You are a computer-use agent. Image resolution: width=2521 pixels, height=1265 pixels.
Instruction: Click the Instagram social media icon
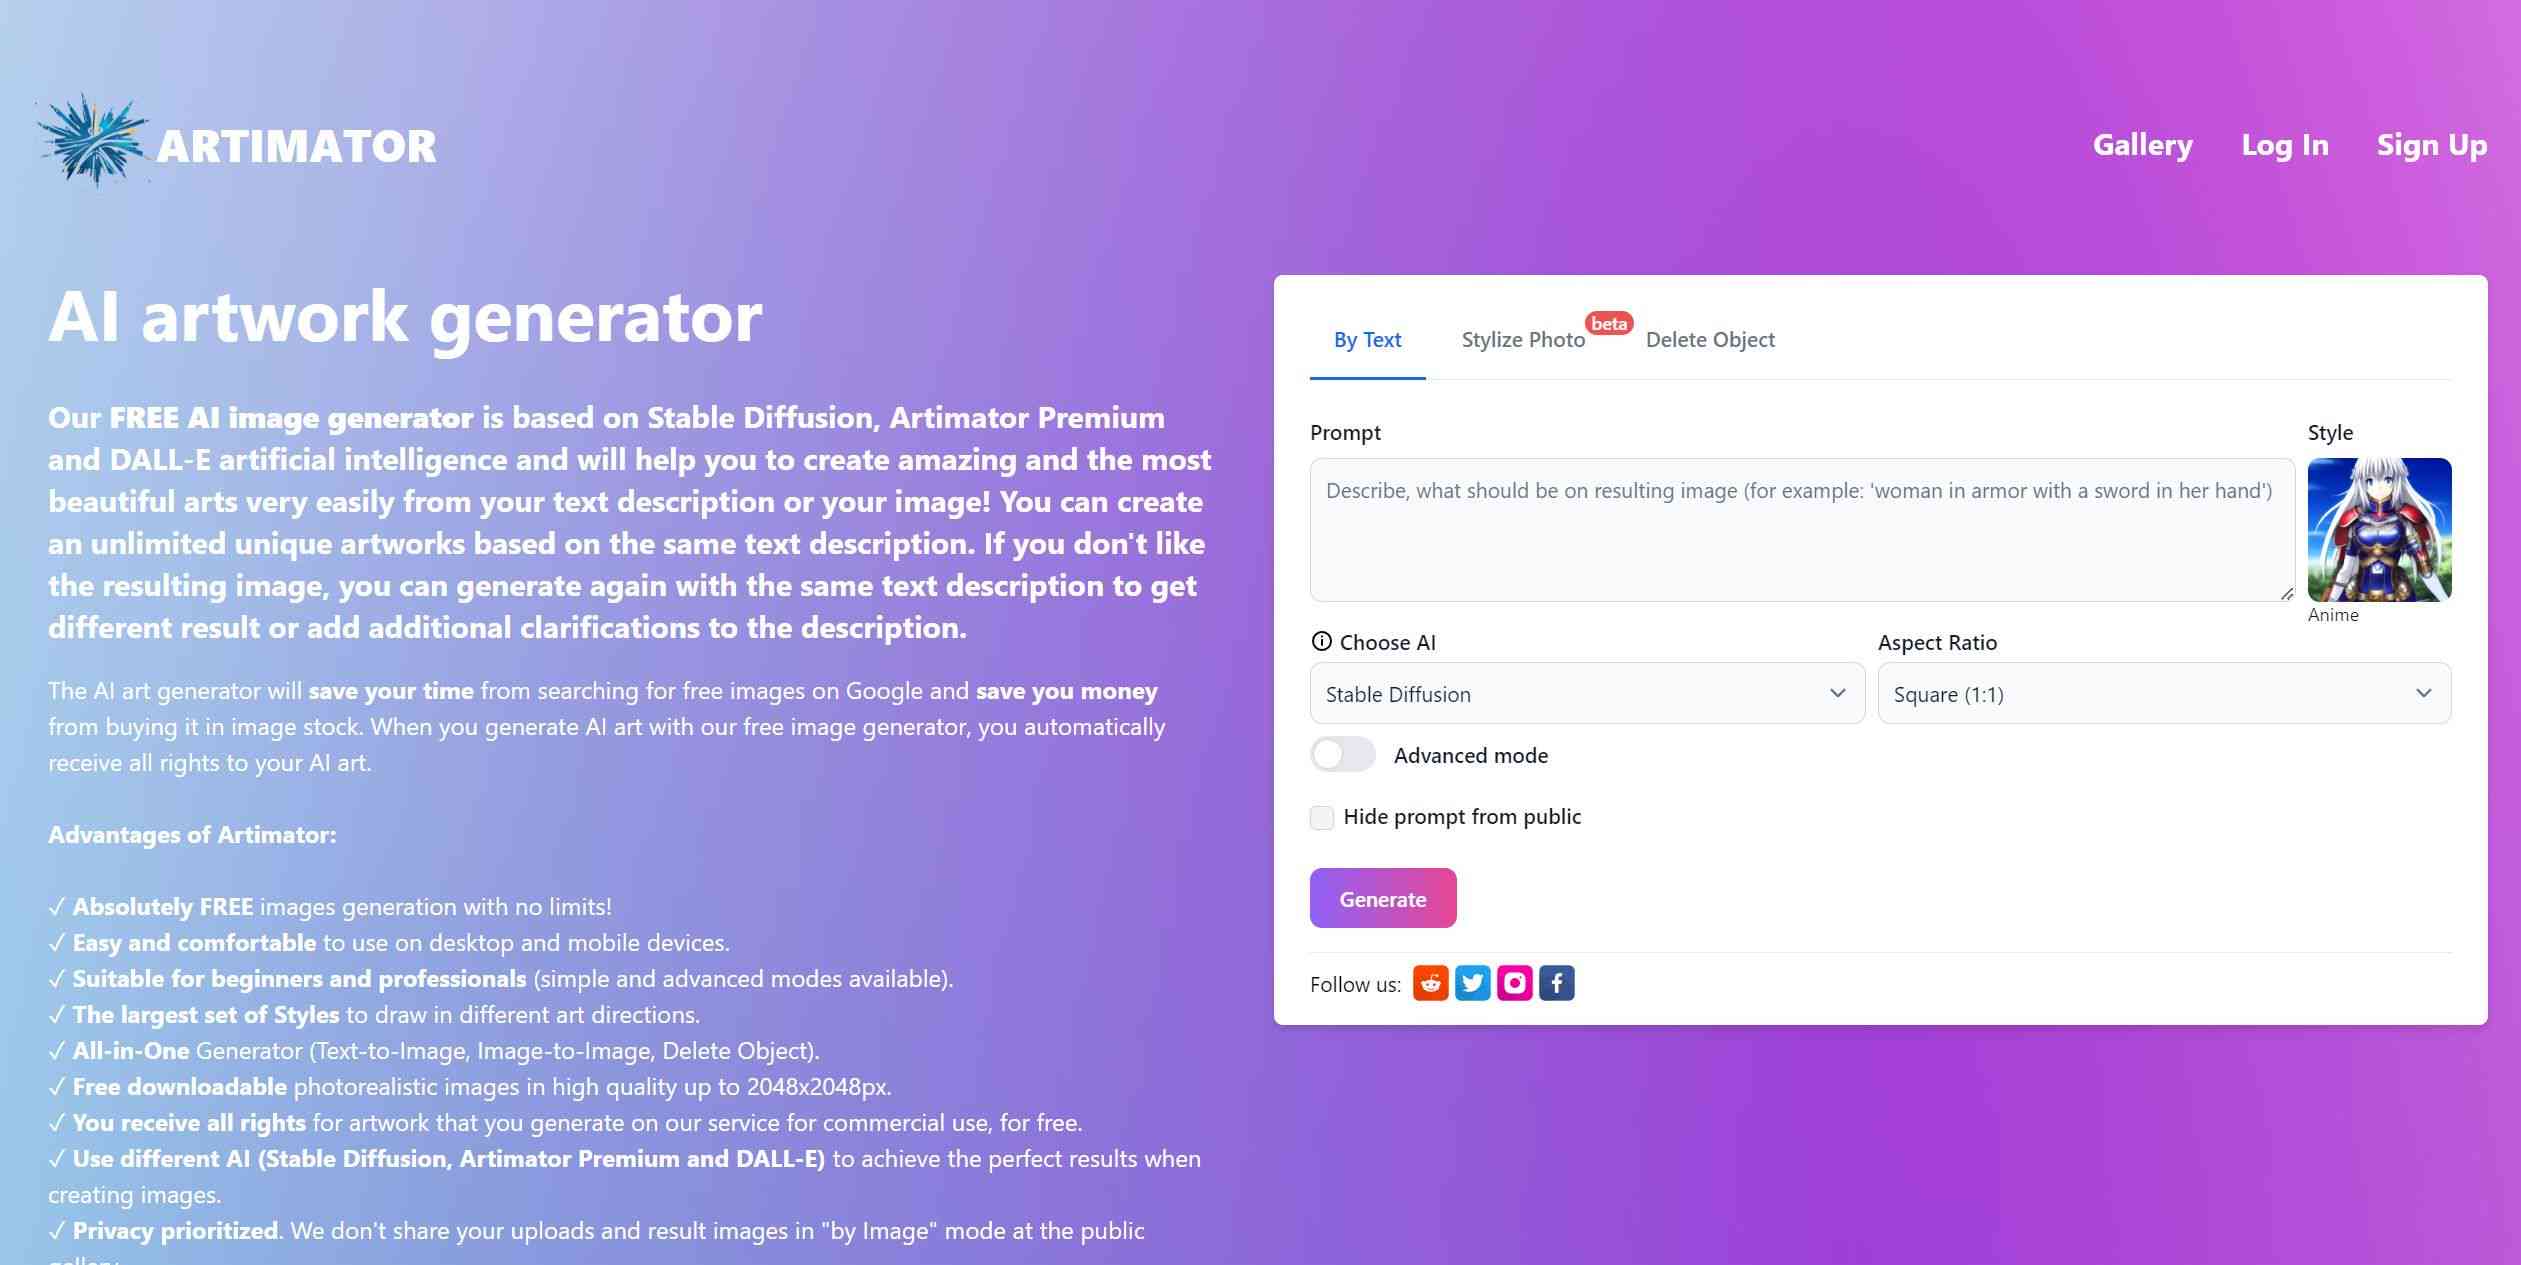(x=1515, y=981)
